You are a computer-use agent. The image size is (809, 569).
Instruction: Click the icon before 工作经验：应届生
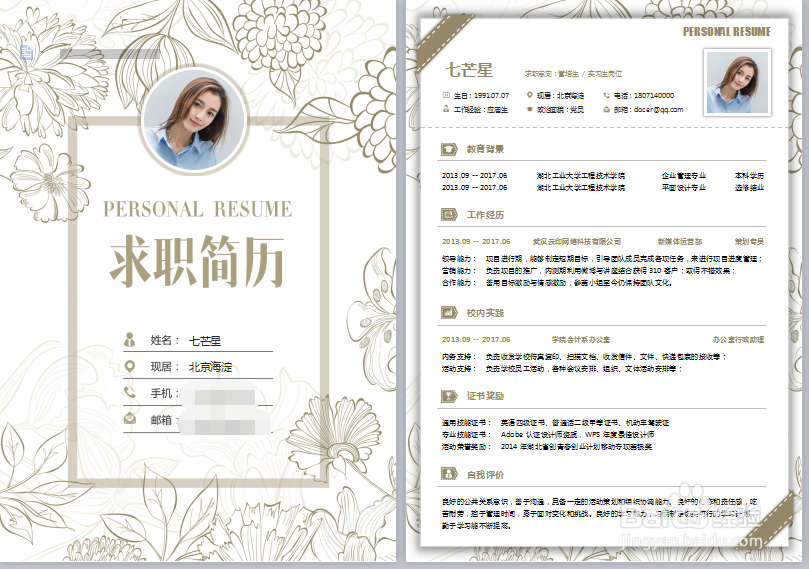(x=446, y=109)
